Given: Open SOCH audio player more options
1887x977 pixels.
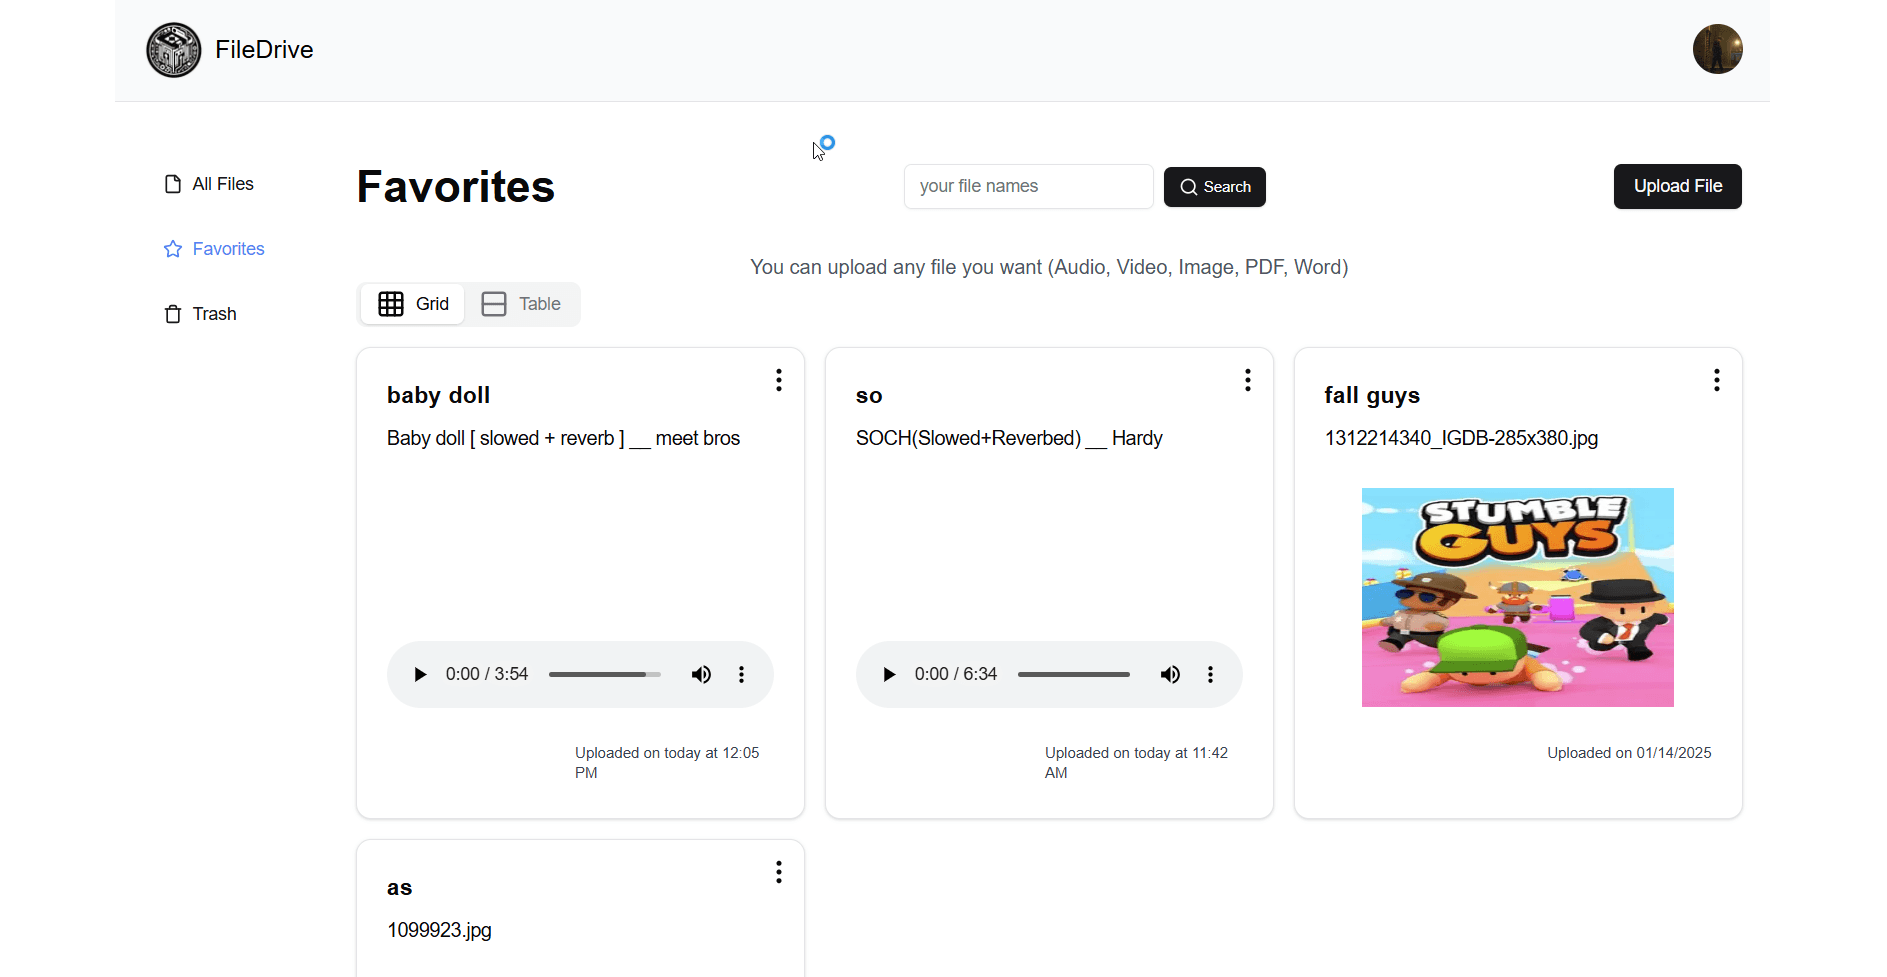Looking at the screenshot, I should tap(1211, 675).
